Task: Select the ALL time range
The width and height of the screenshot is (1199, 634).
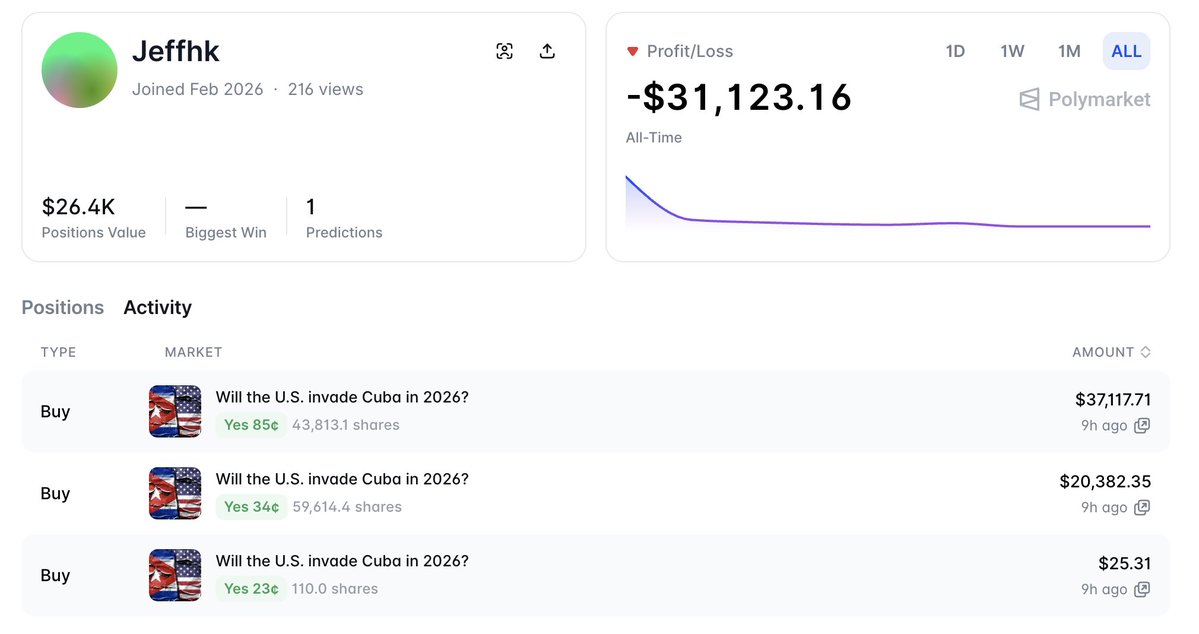Action: coord(1126,51)
